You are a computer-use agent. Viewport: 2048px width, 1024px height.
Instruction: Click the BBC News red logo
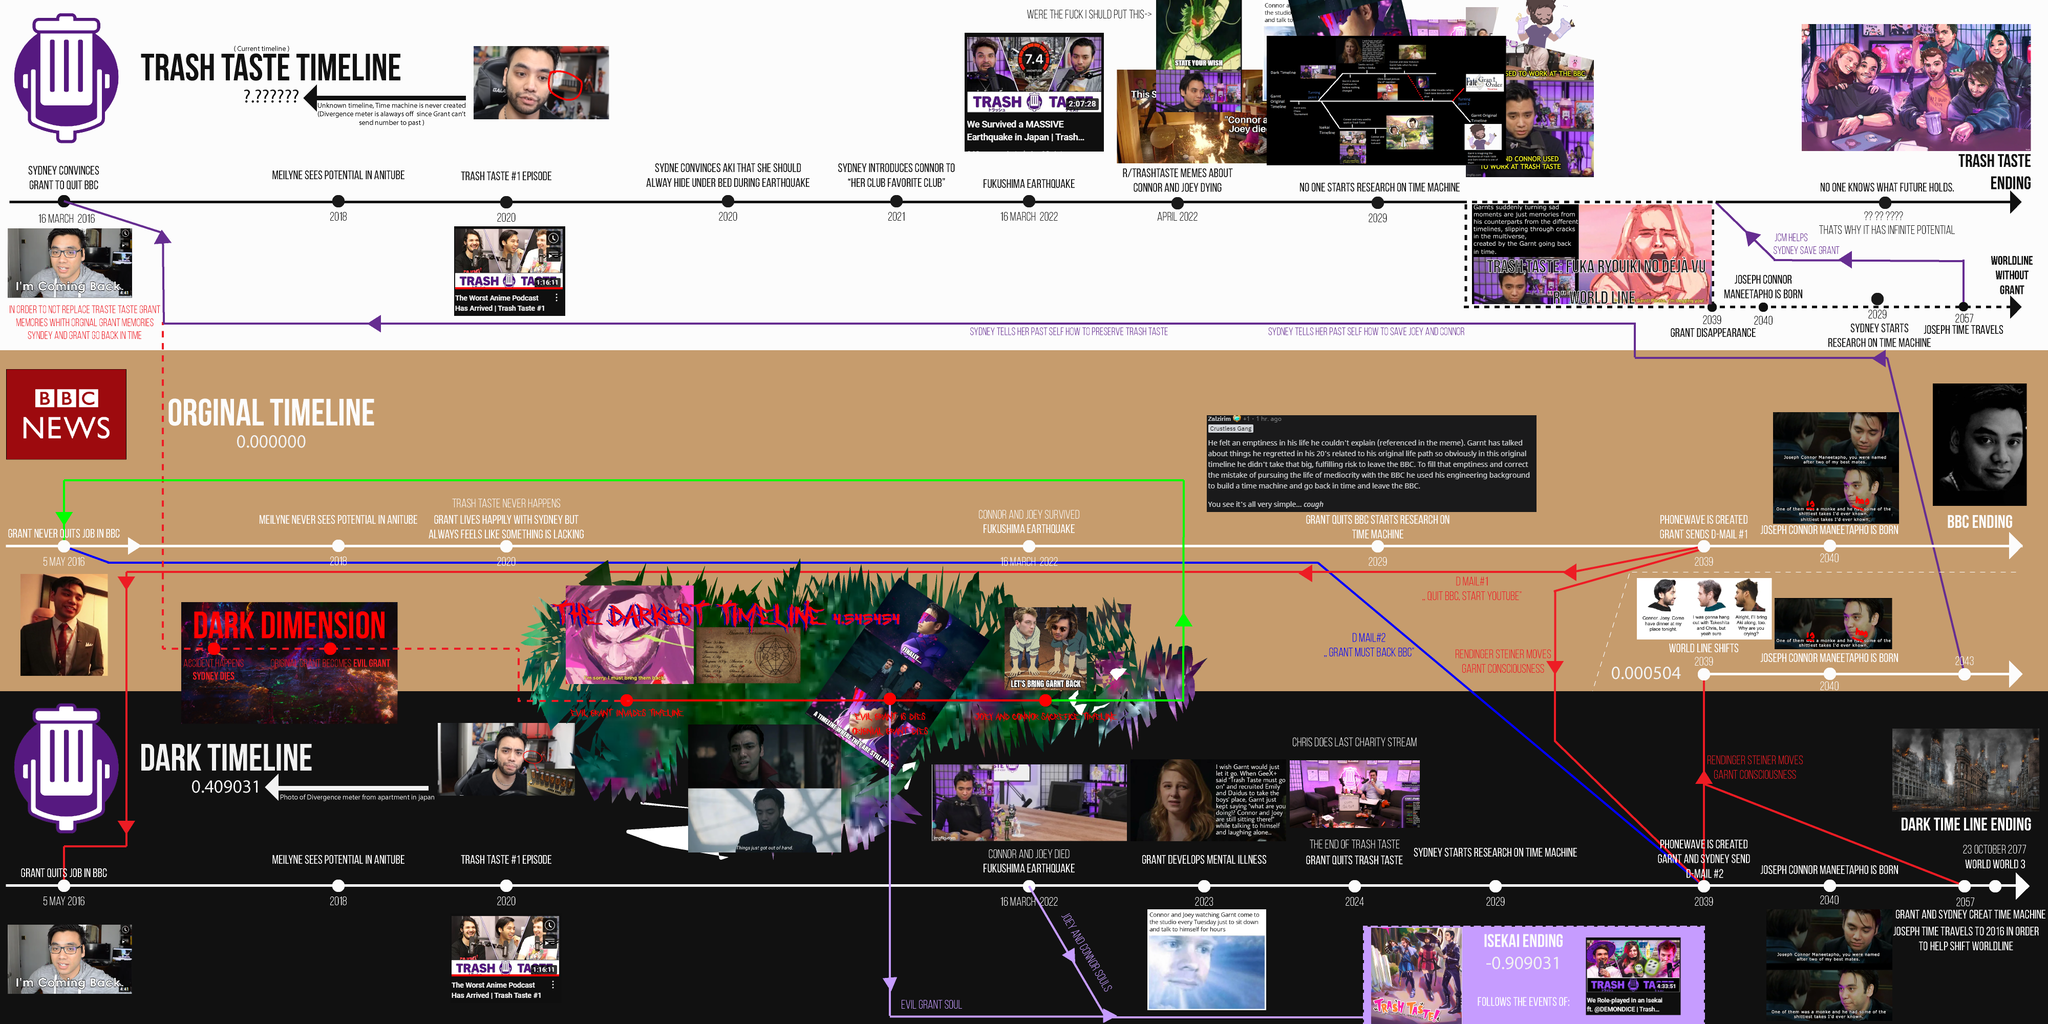(x=66, y=414)
